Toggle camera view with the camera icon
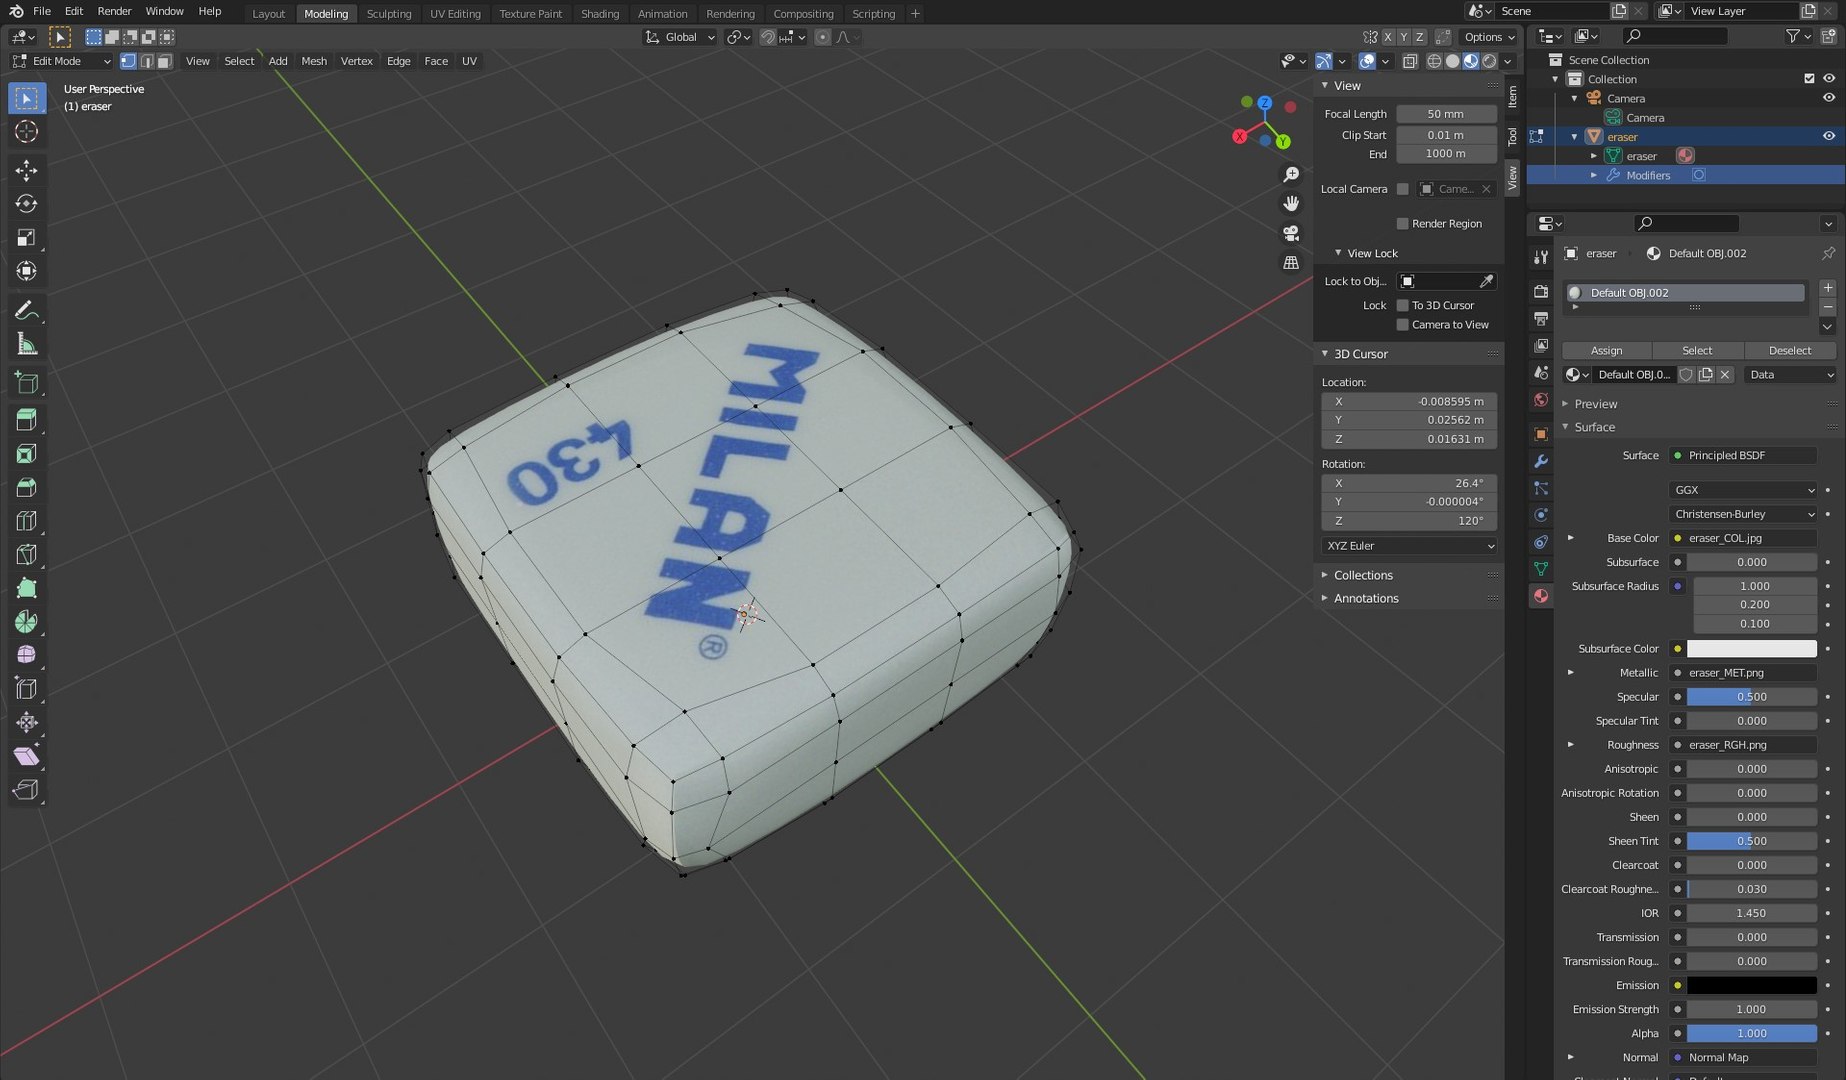The image size is (1846, 1080). pyautogui.click(x=1291, y=233)
